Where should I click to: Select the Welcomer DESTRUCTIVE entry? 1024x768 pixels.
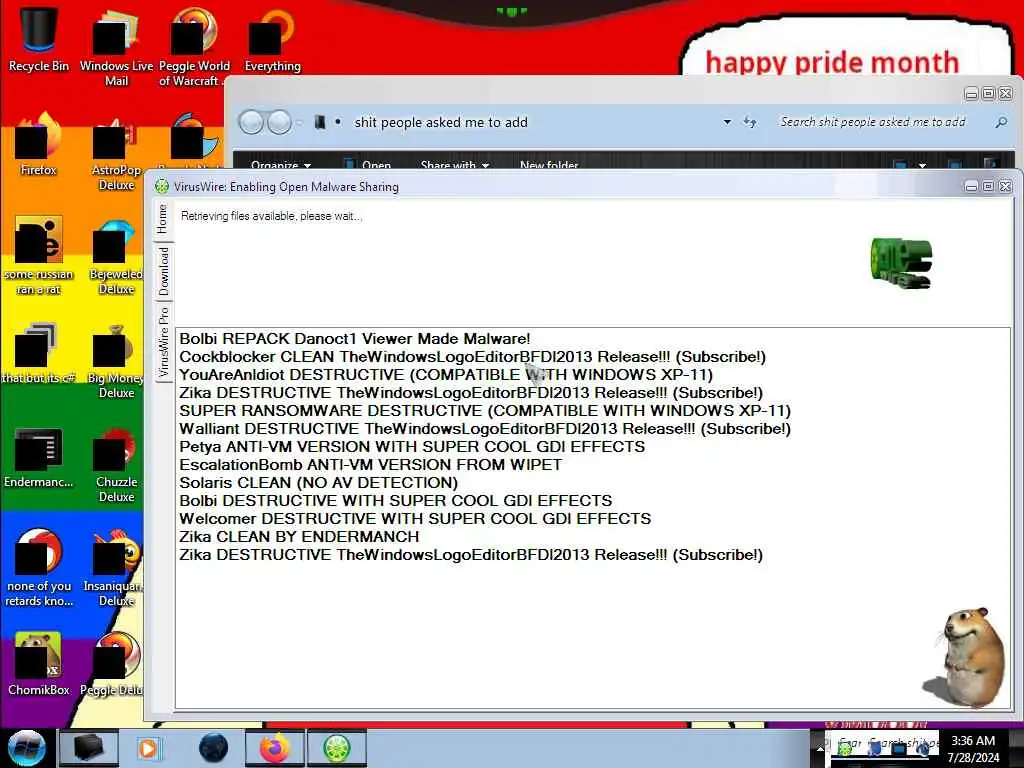pyautogui.click(x=415, y=519)
